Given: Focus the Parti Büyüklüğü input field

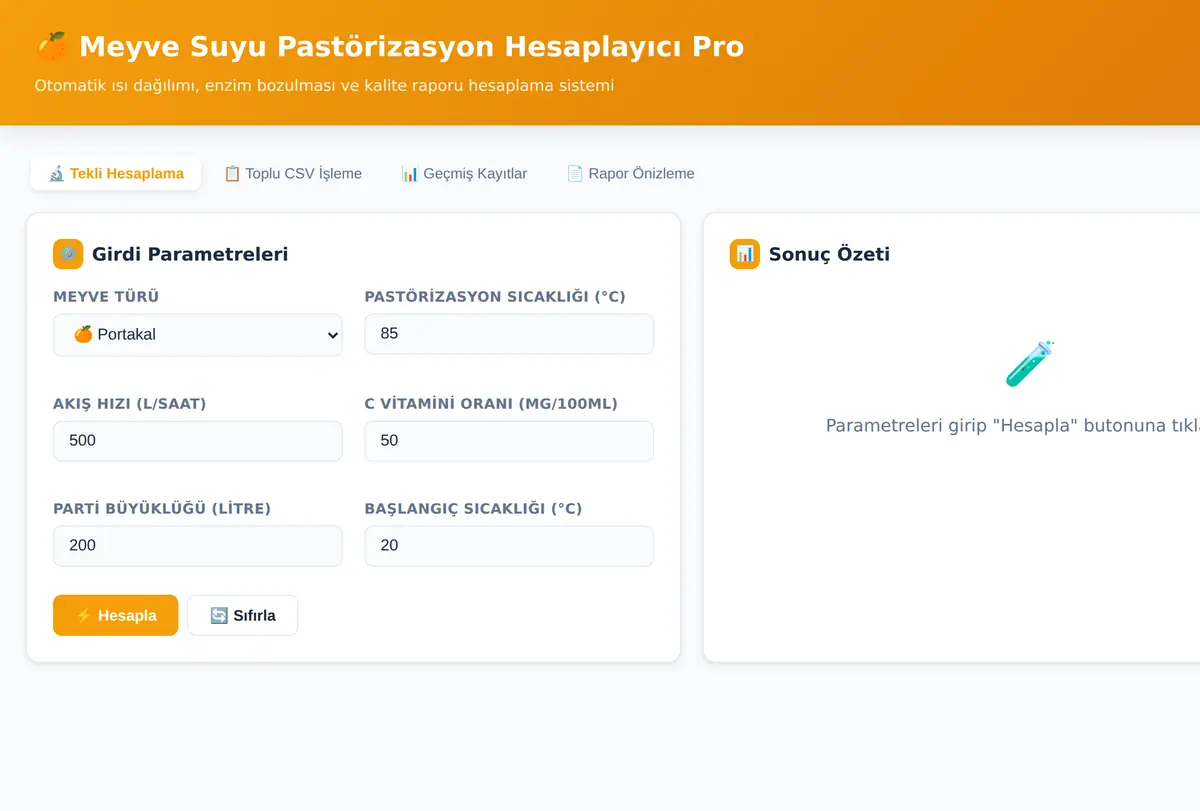Looking at the screenshot, I should point(198,546).
